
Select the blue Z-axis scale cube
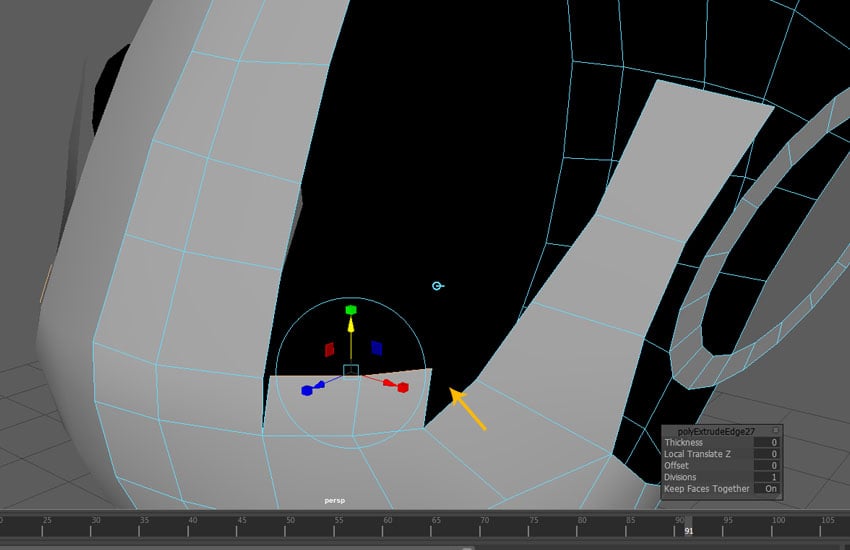point(307,390)
